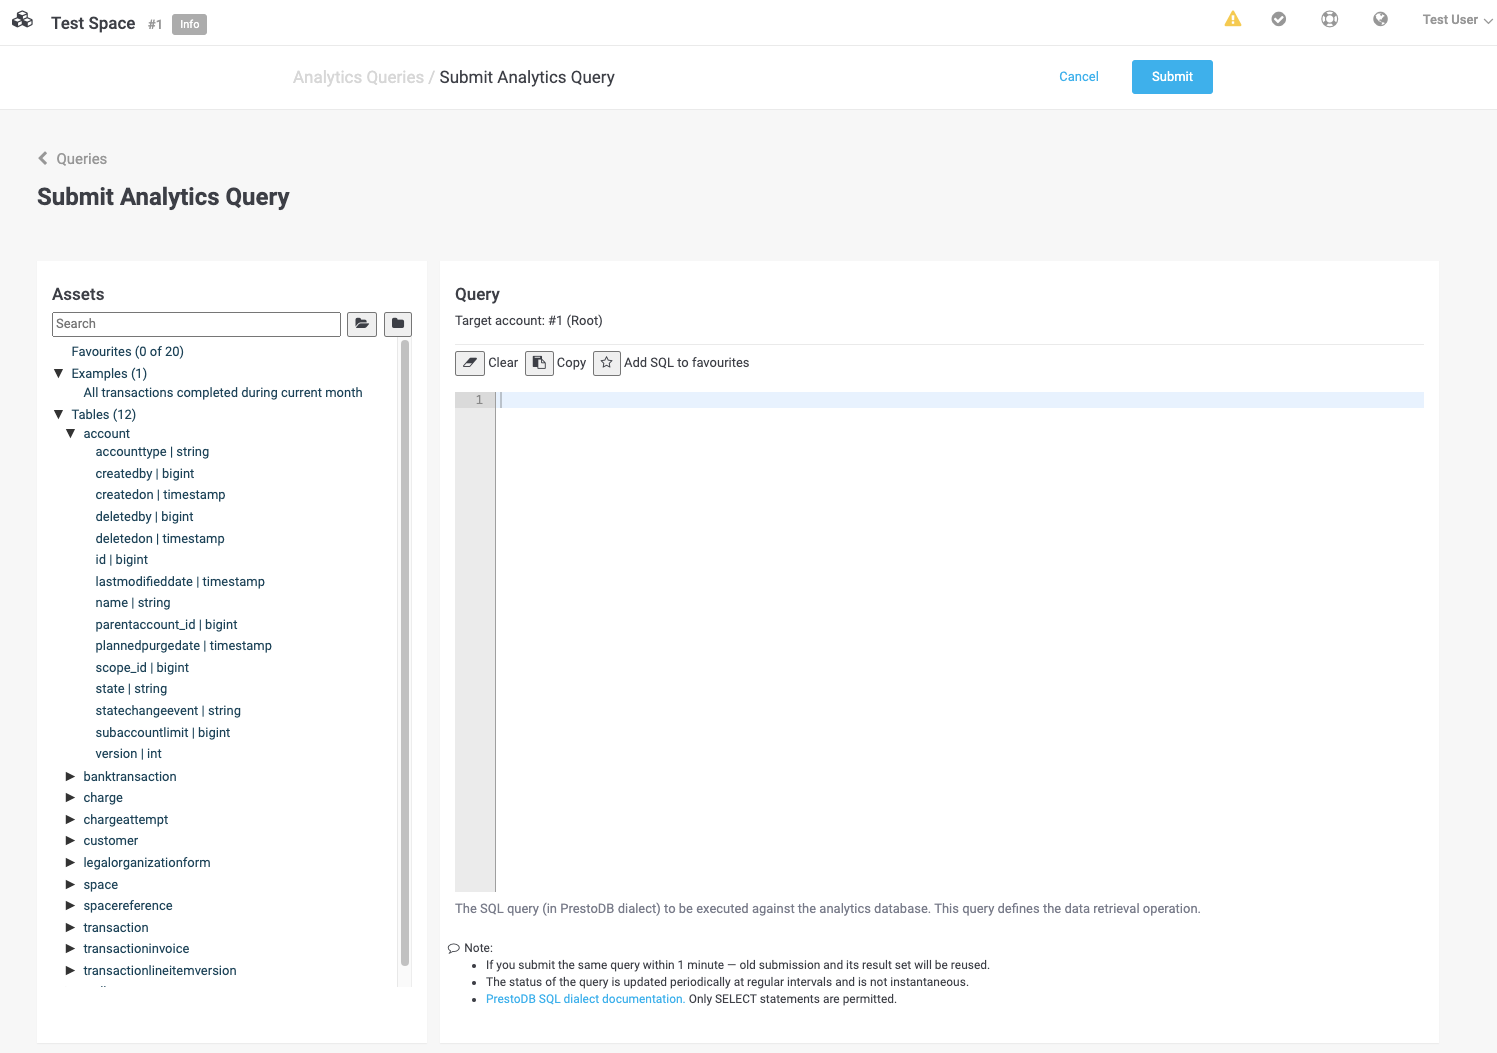Click the checkmark circle icon in the header
Viewport: 1497px width, 1053px height.
1279,19
